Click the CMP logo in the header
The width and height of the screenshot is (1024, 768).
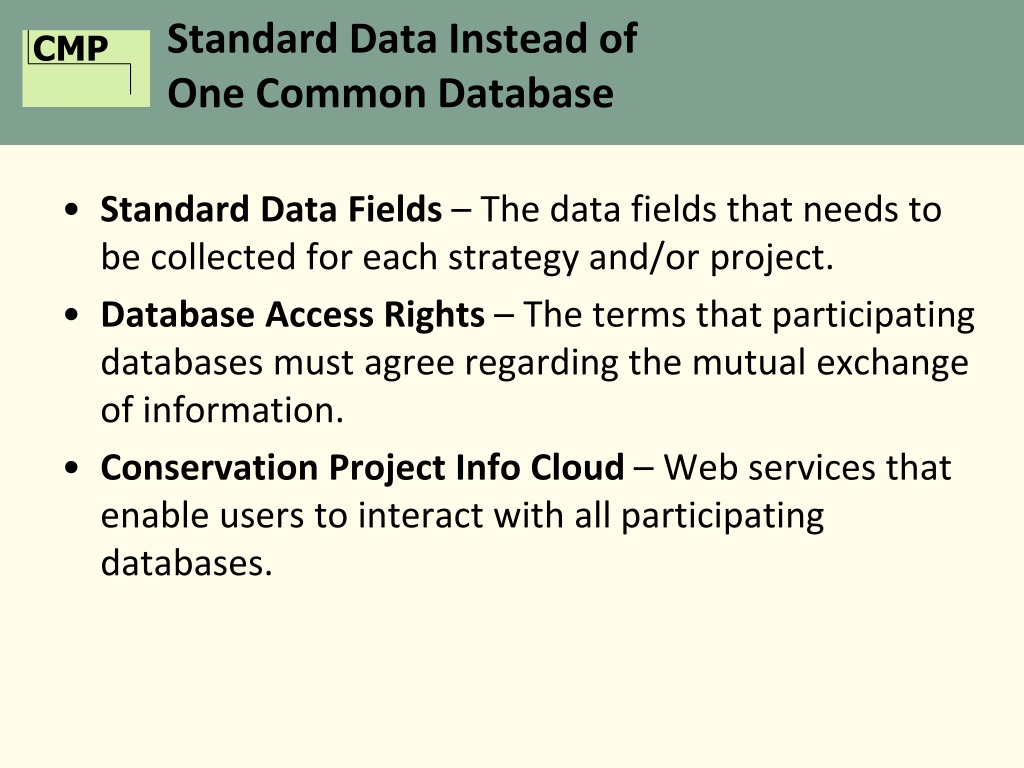point(85,67)
